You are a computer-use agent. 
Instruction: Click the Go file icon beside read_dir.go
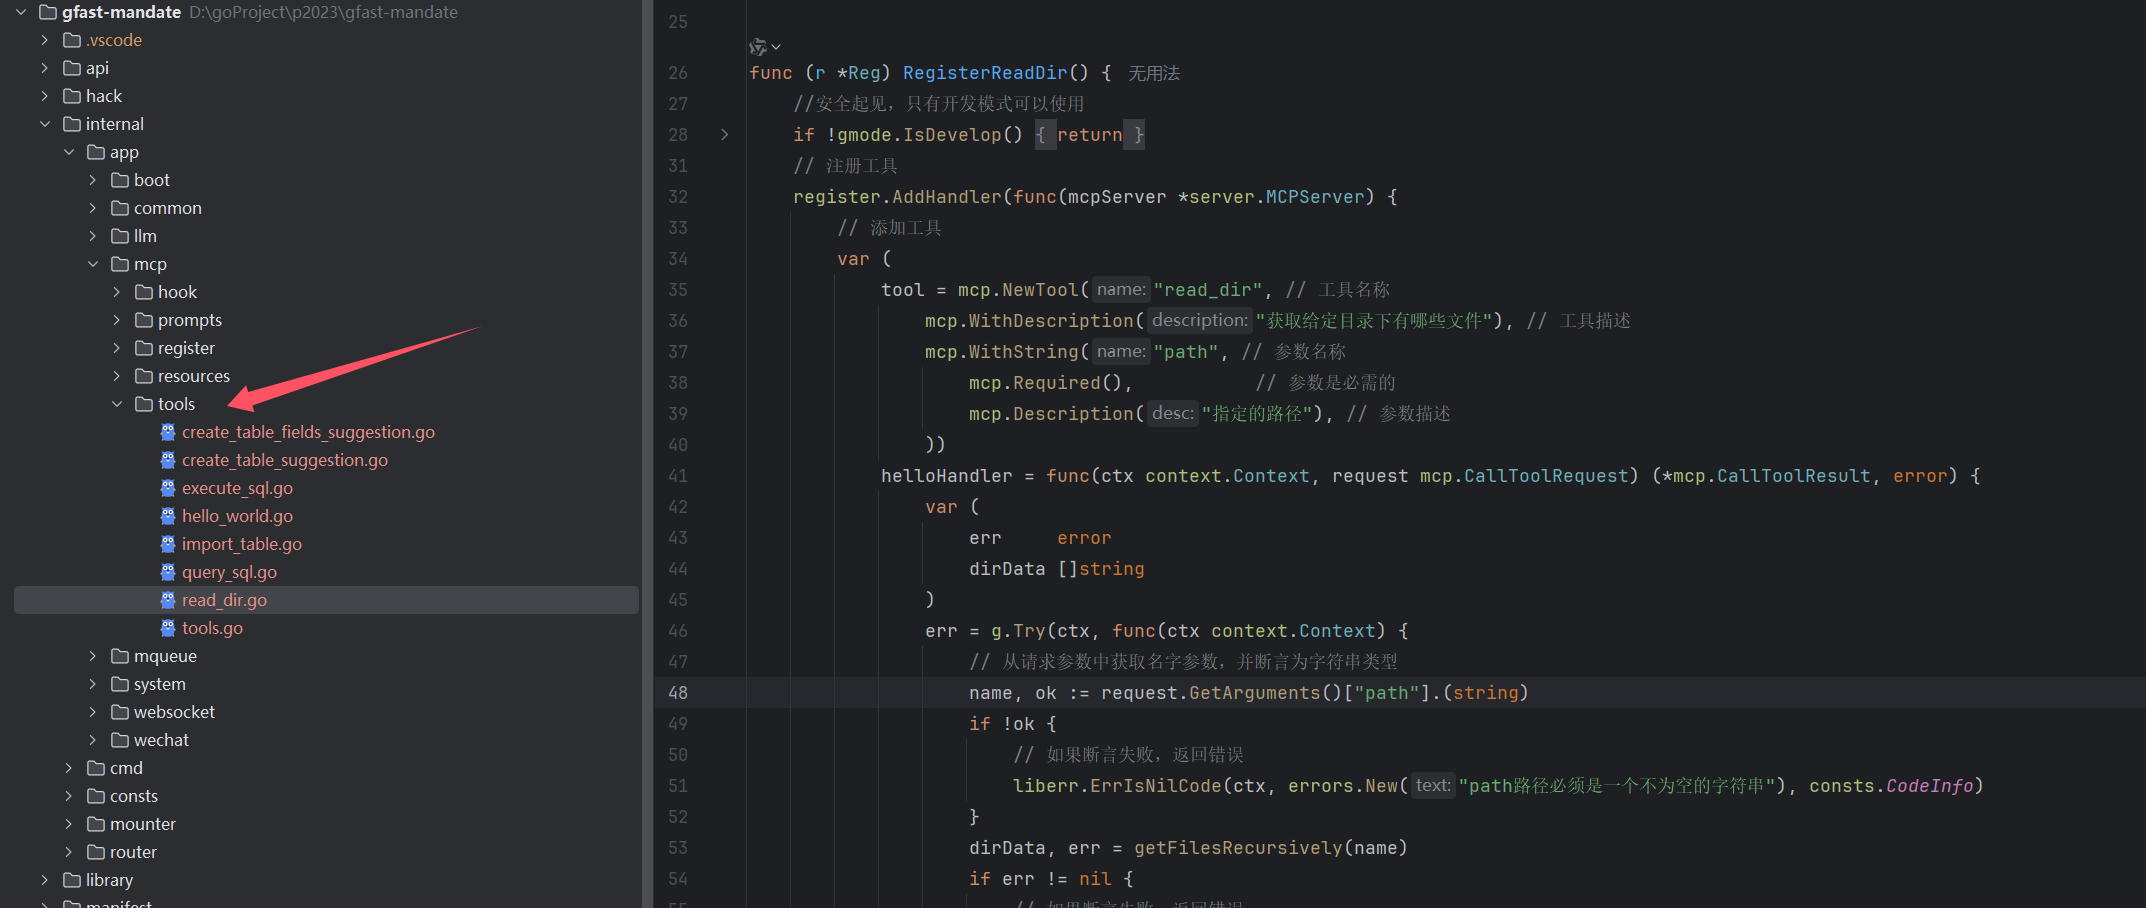click(x=168, y=600)
